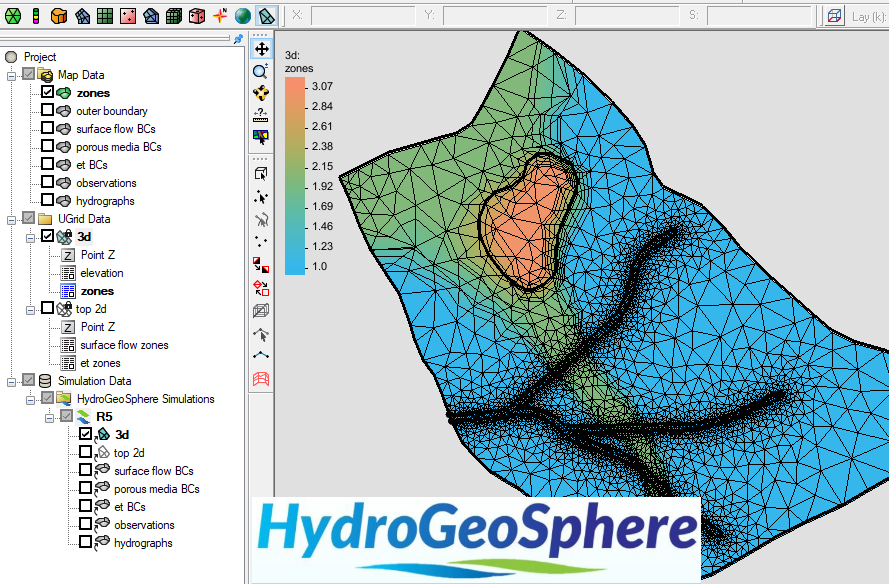Click the green globe icon in top toolbar
This screenshot has height=584, width=889.
click(242, 15)
